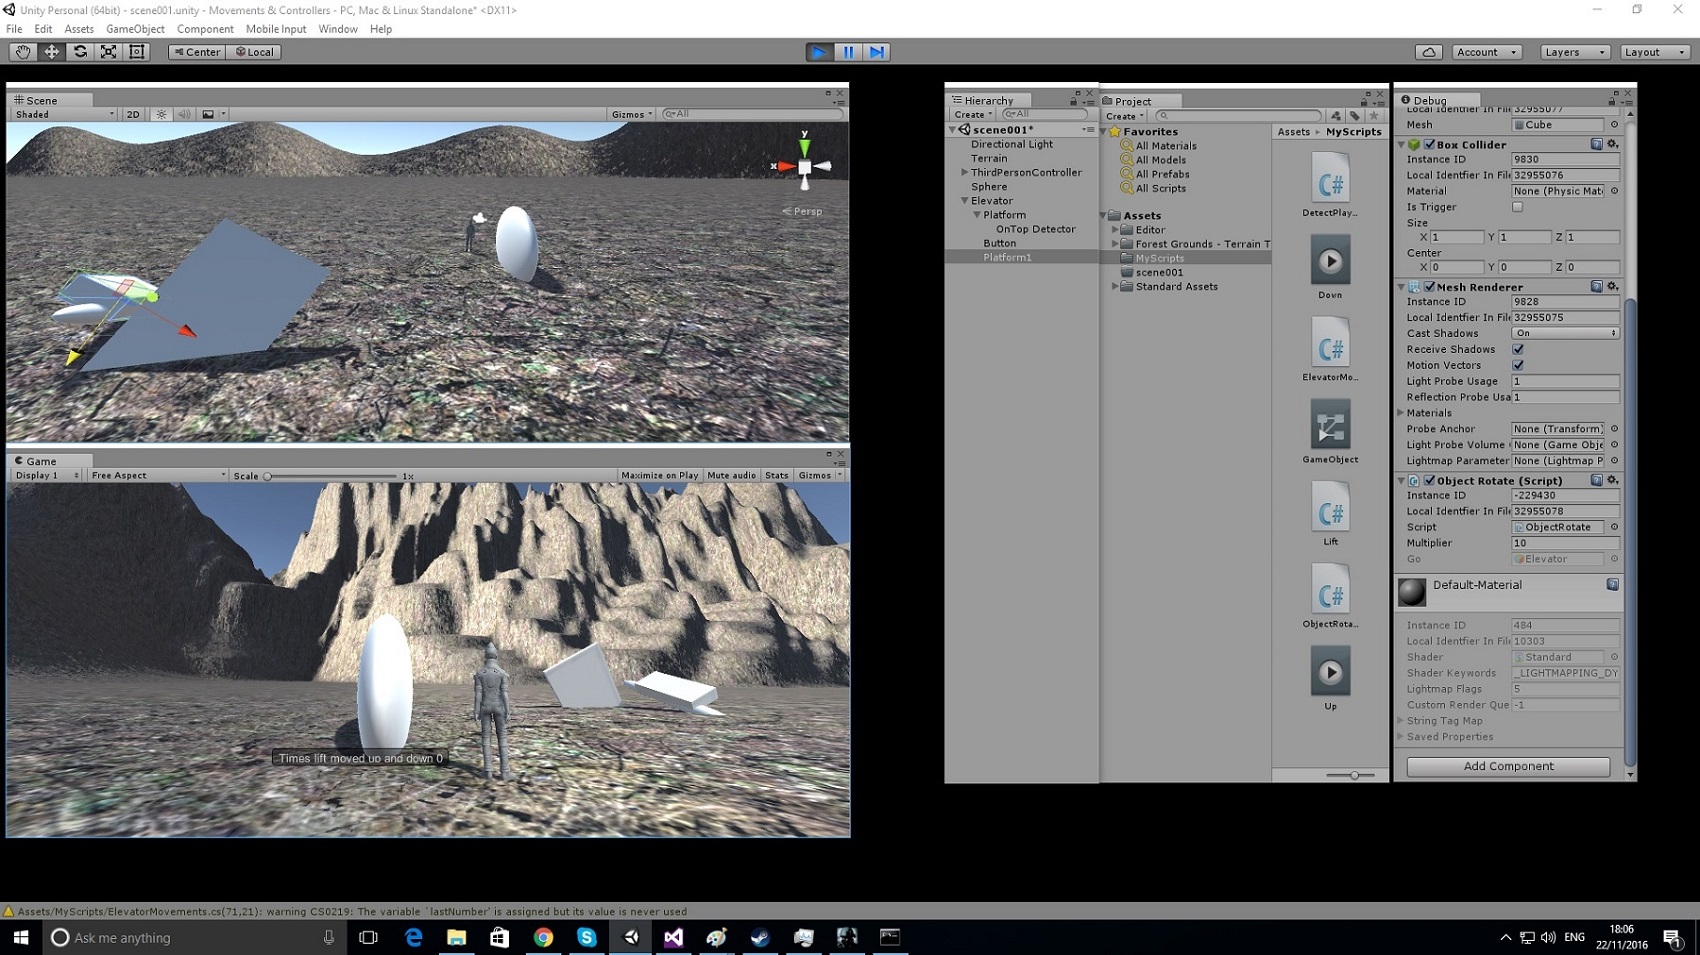Toggle Center pivot mode button
1700x955 pixels.
coord(197,52)
